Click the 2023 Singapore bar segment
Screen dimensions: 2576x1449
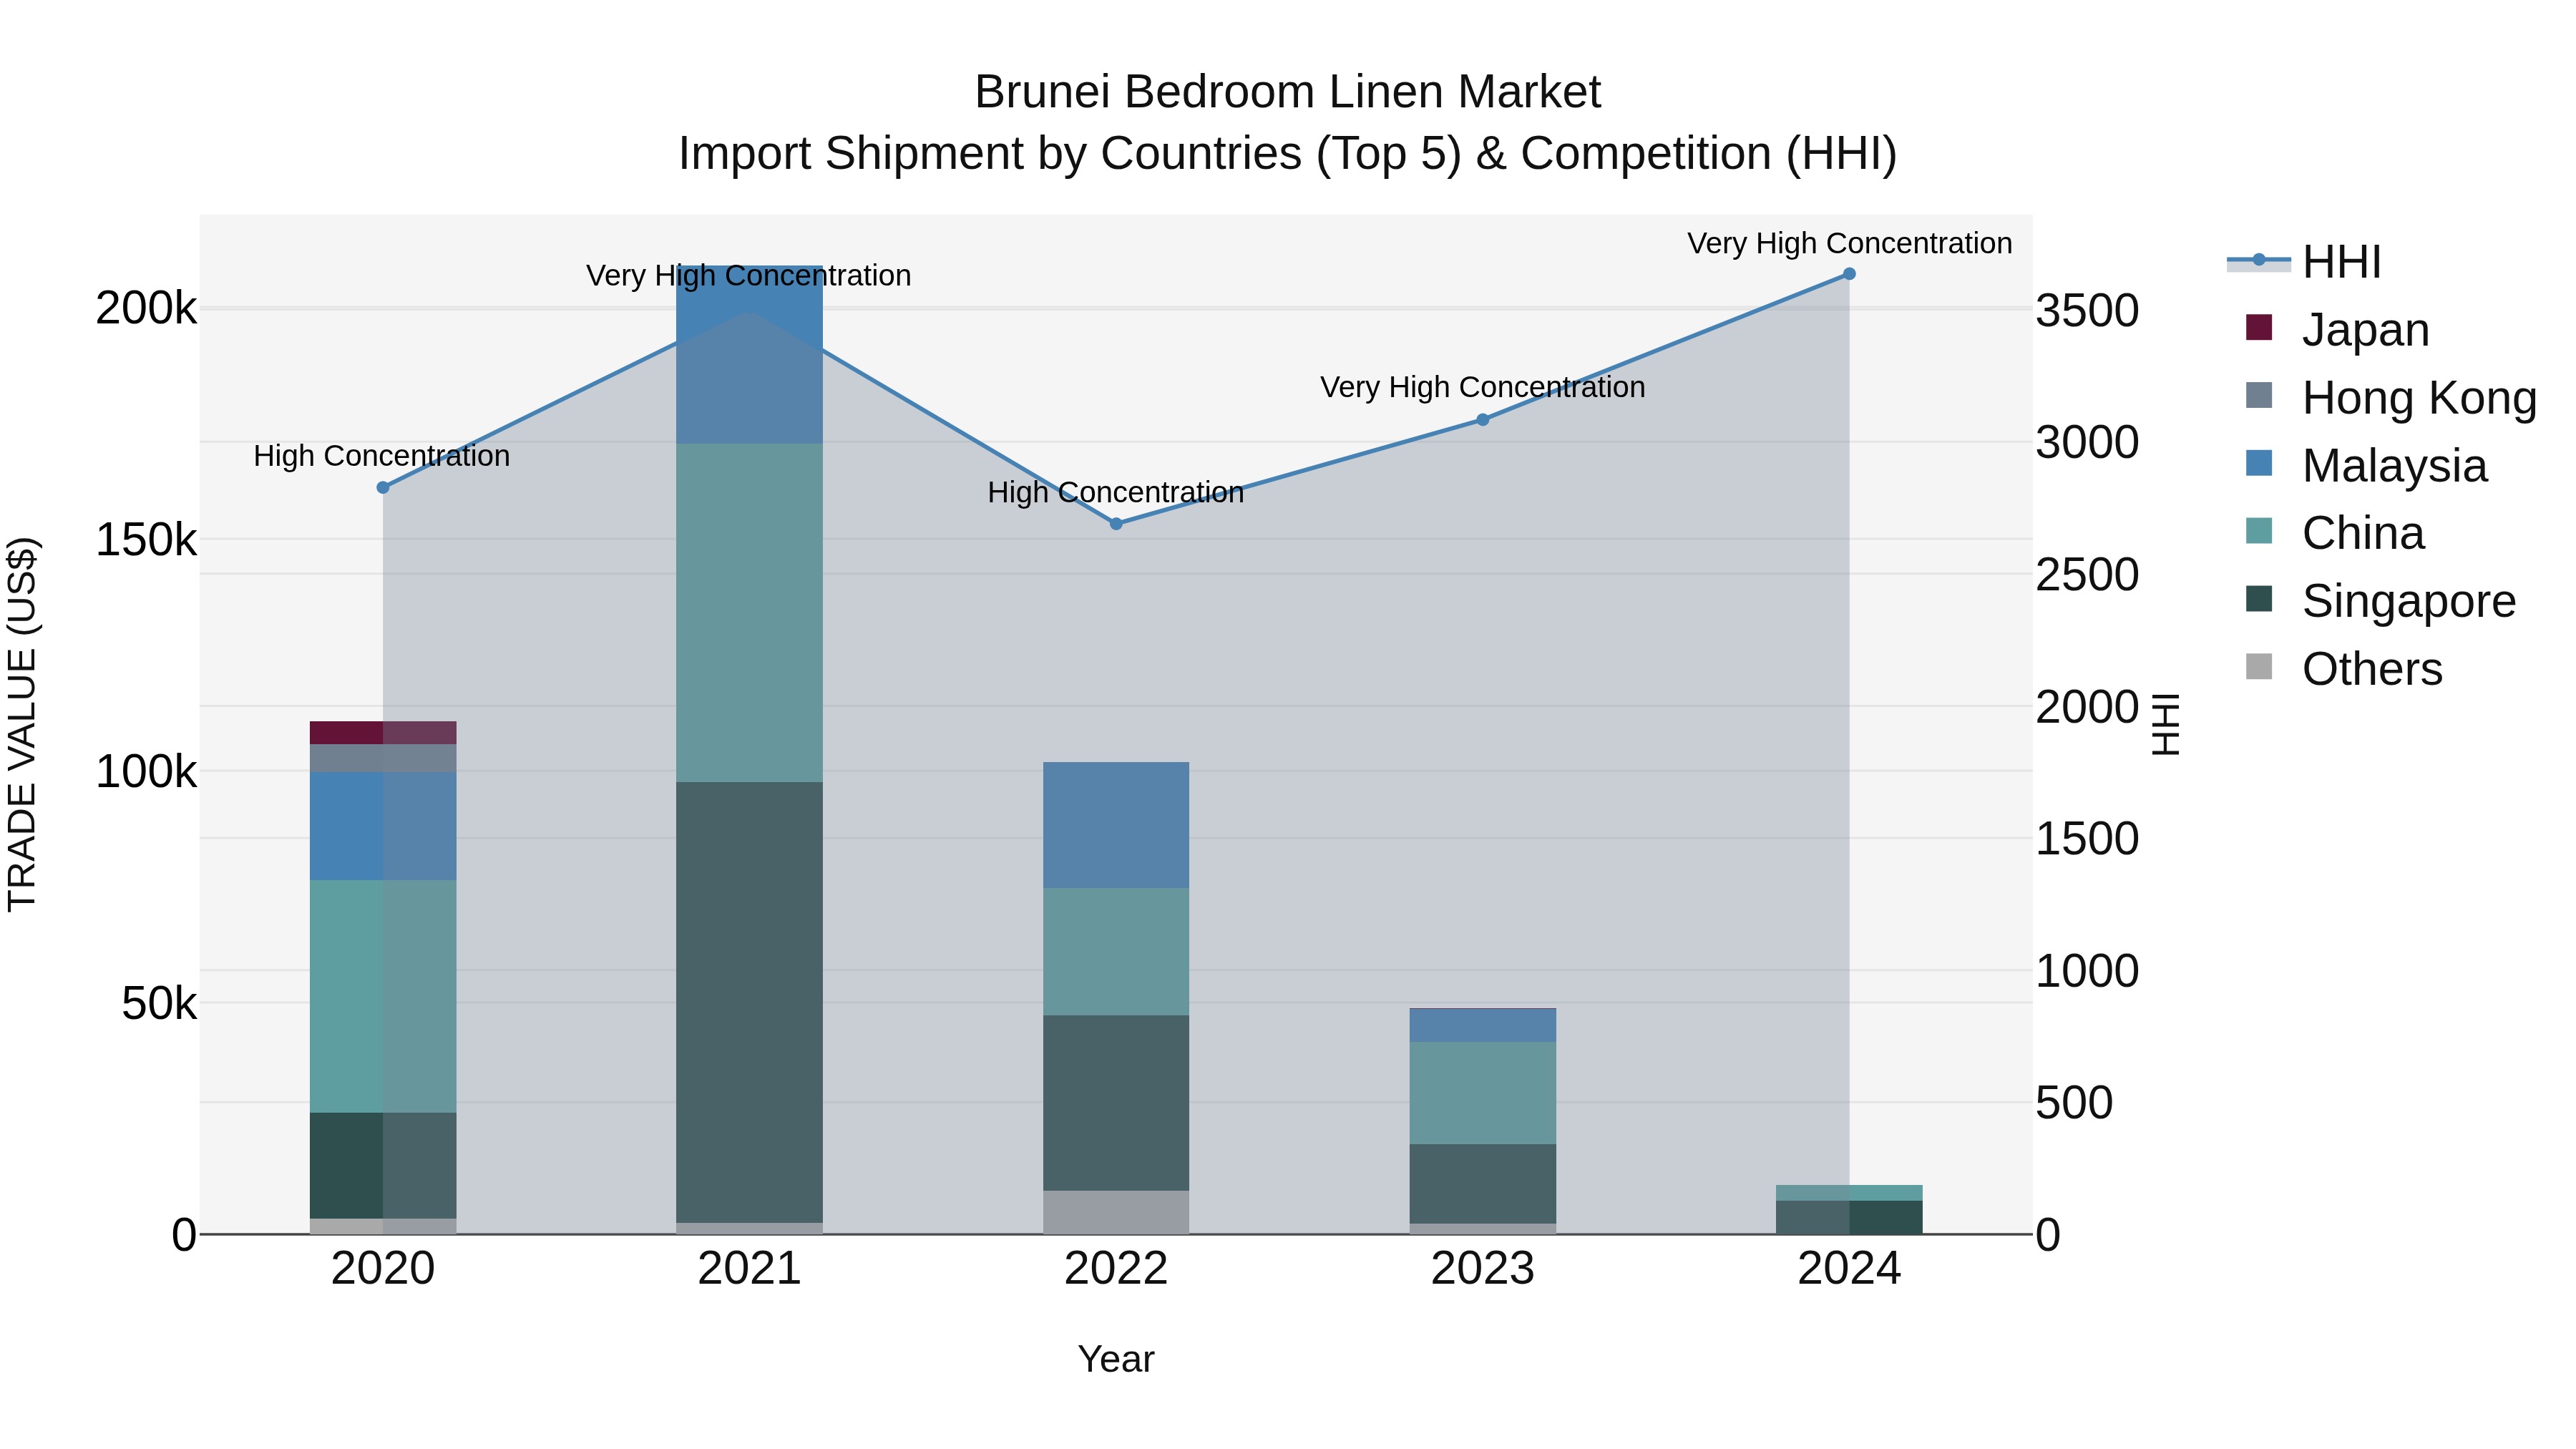click(1483, 1184)
